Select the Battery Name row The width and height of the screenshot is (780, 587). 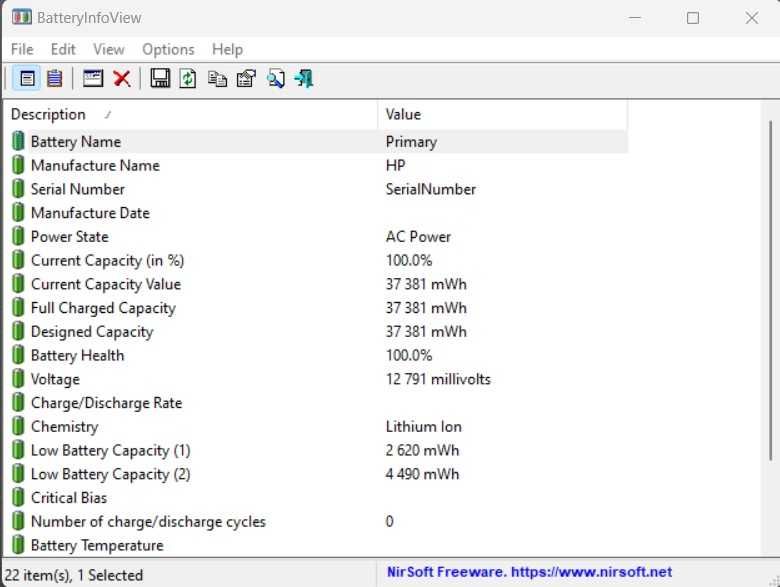coord(318,141)
